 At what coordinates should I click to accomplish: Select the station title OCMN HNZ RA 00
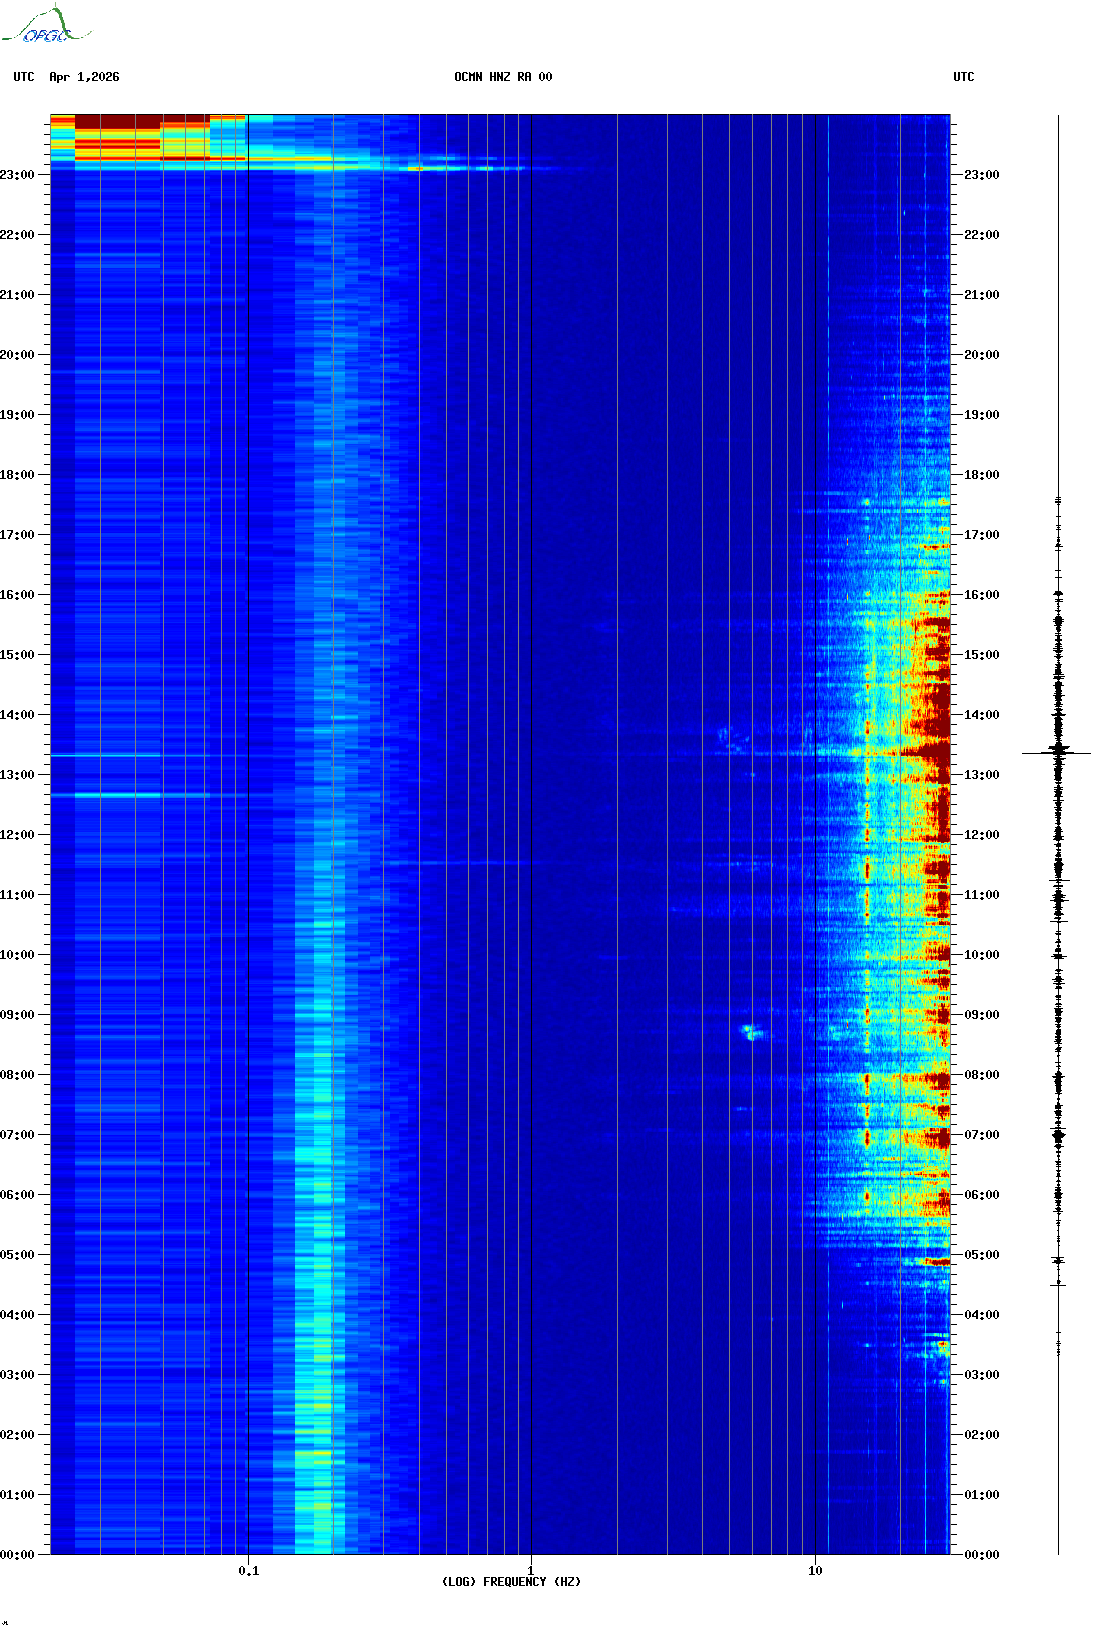pyautogui.click(x=503, y=77)
